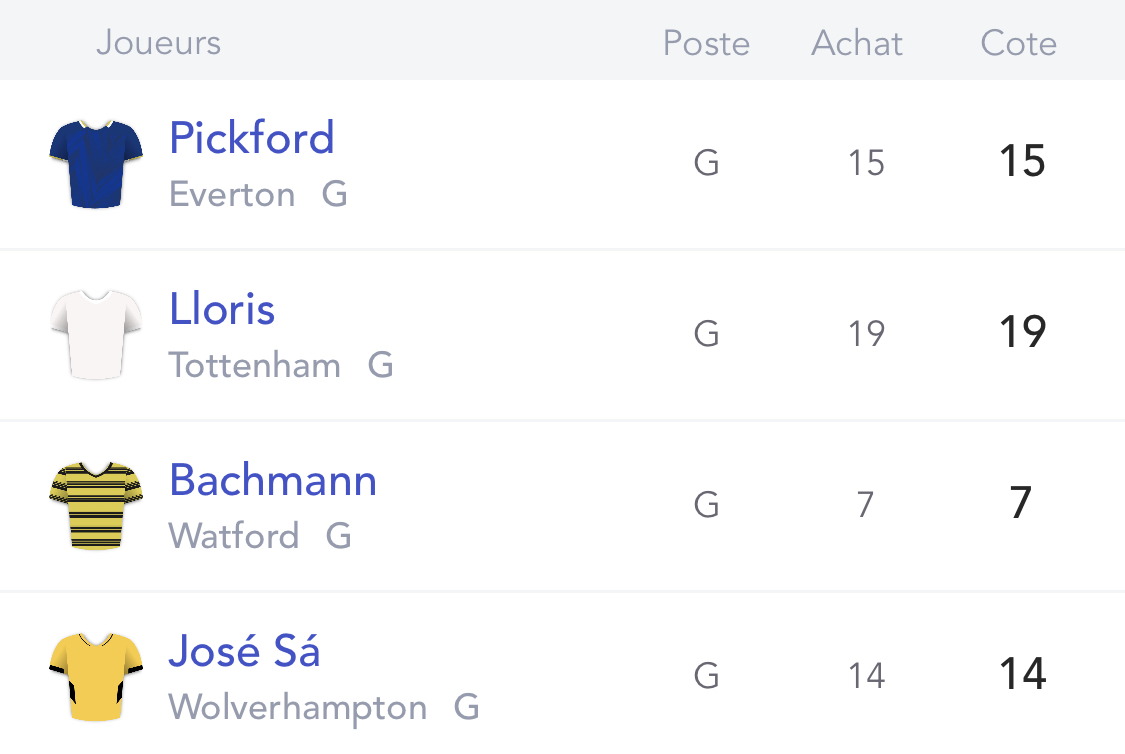Select Bachmann's bold cote value 7
Screen dimensions: 1125x754
pos(1020,503)
